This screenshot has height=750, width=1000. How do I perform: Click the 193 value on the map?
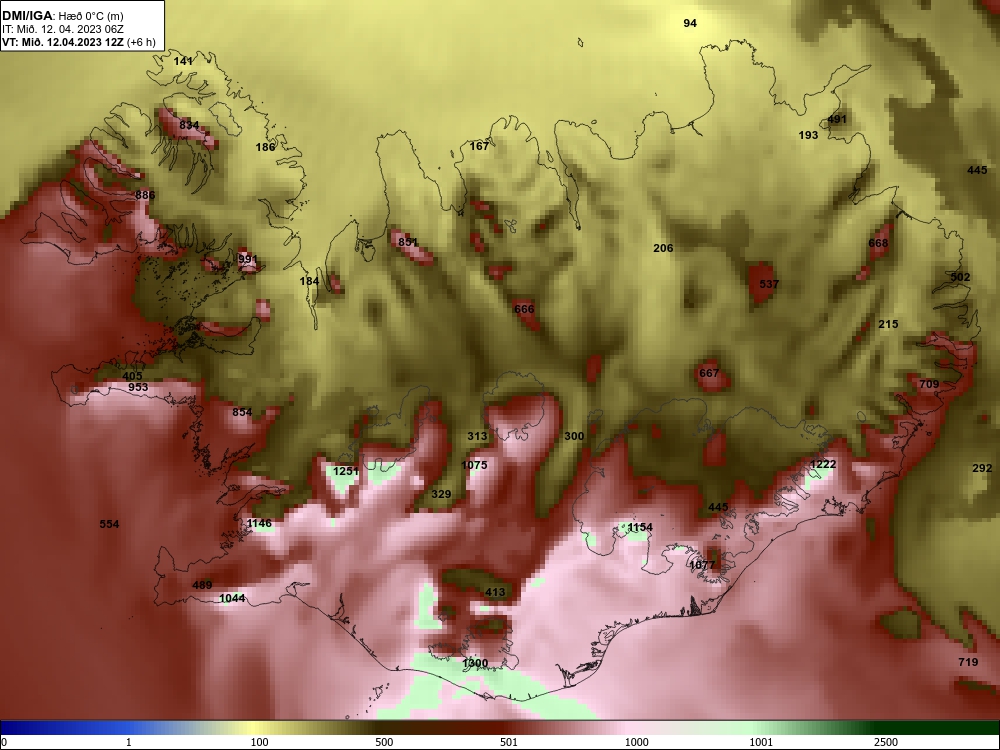(x=808, y=135)
